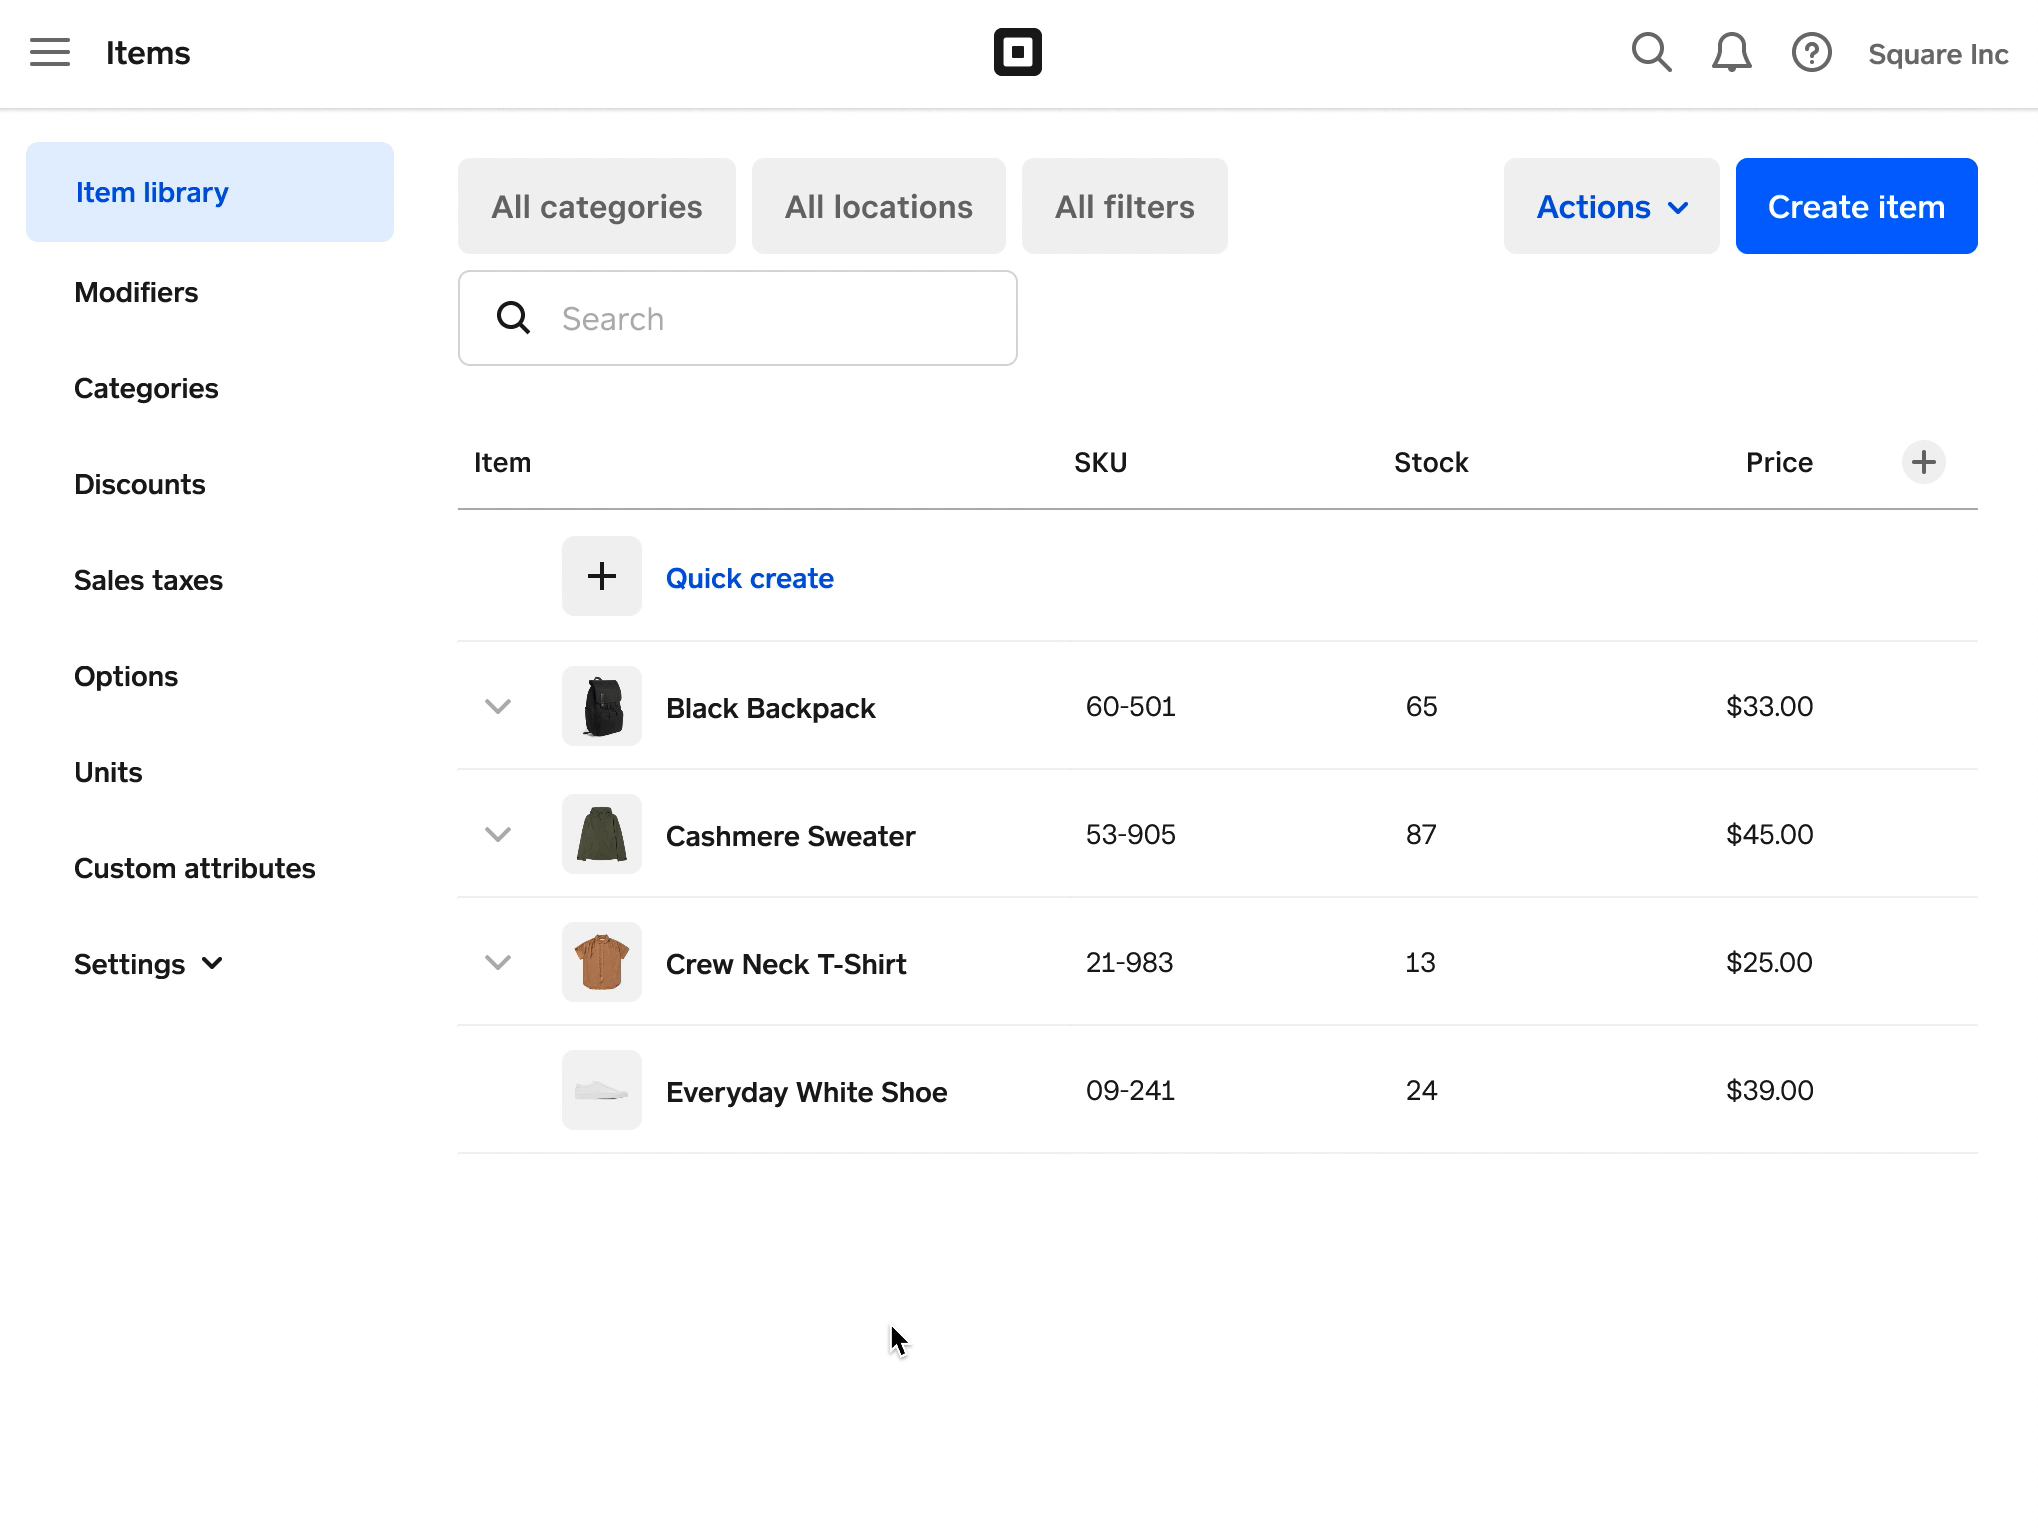
Task: Expand Cashmere Sweater item row
Action: [x=496, y=835]
